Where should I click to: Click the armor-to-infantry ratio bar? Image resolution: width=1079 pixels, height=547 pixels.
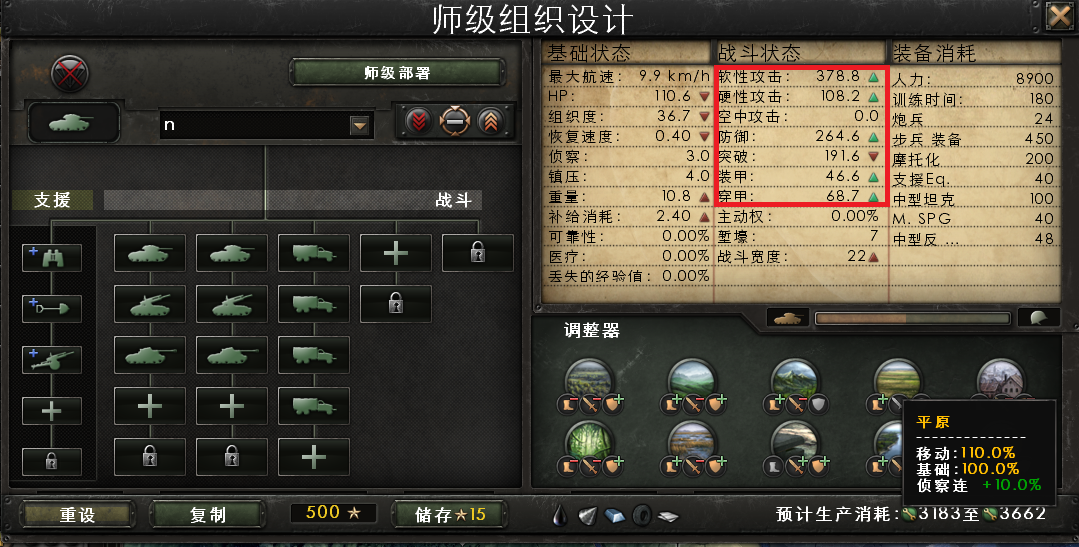tap(912, 318)
